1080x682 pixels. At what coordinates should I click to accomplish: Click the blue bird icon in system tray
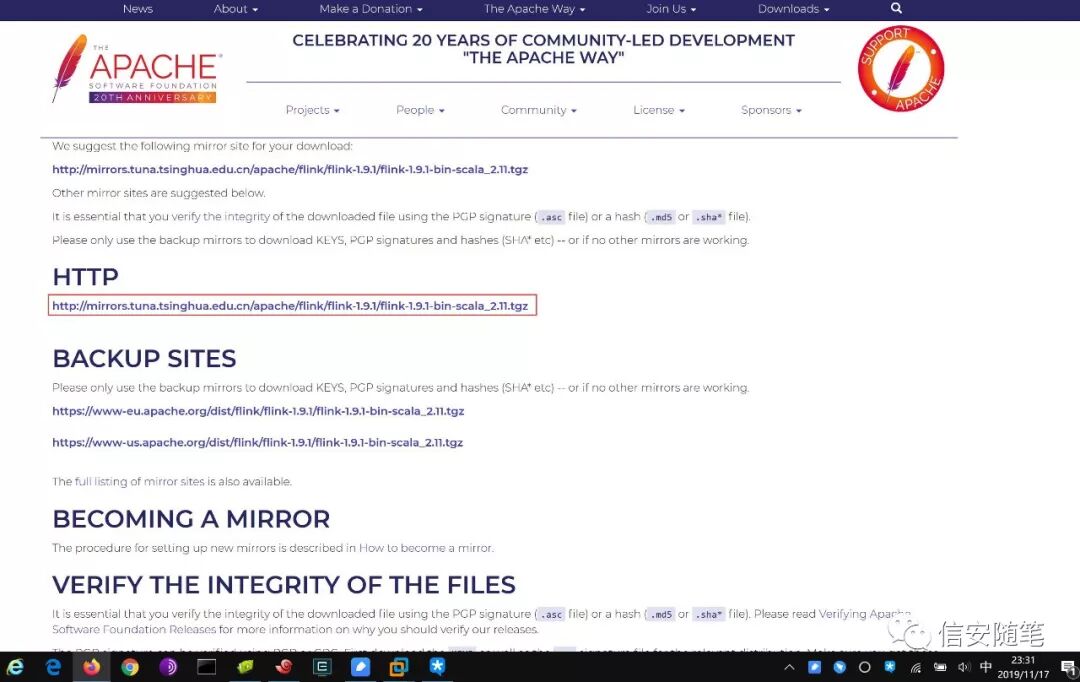click(840, 667)
